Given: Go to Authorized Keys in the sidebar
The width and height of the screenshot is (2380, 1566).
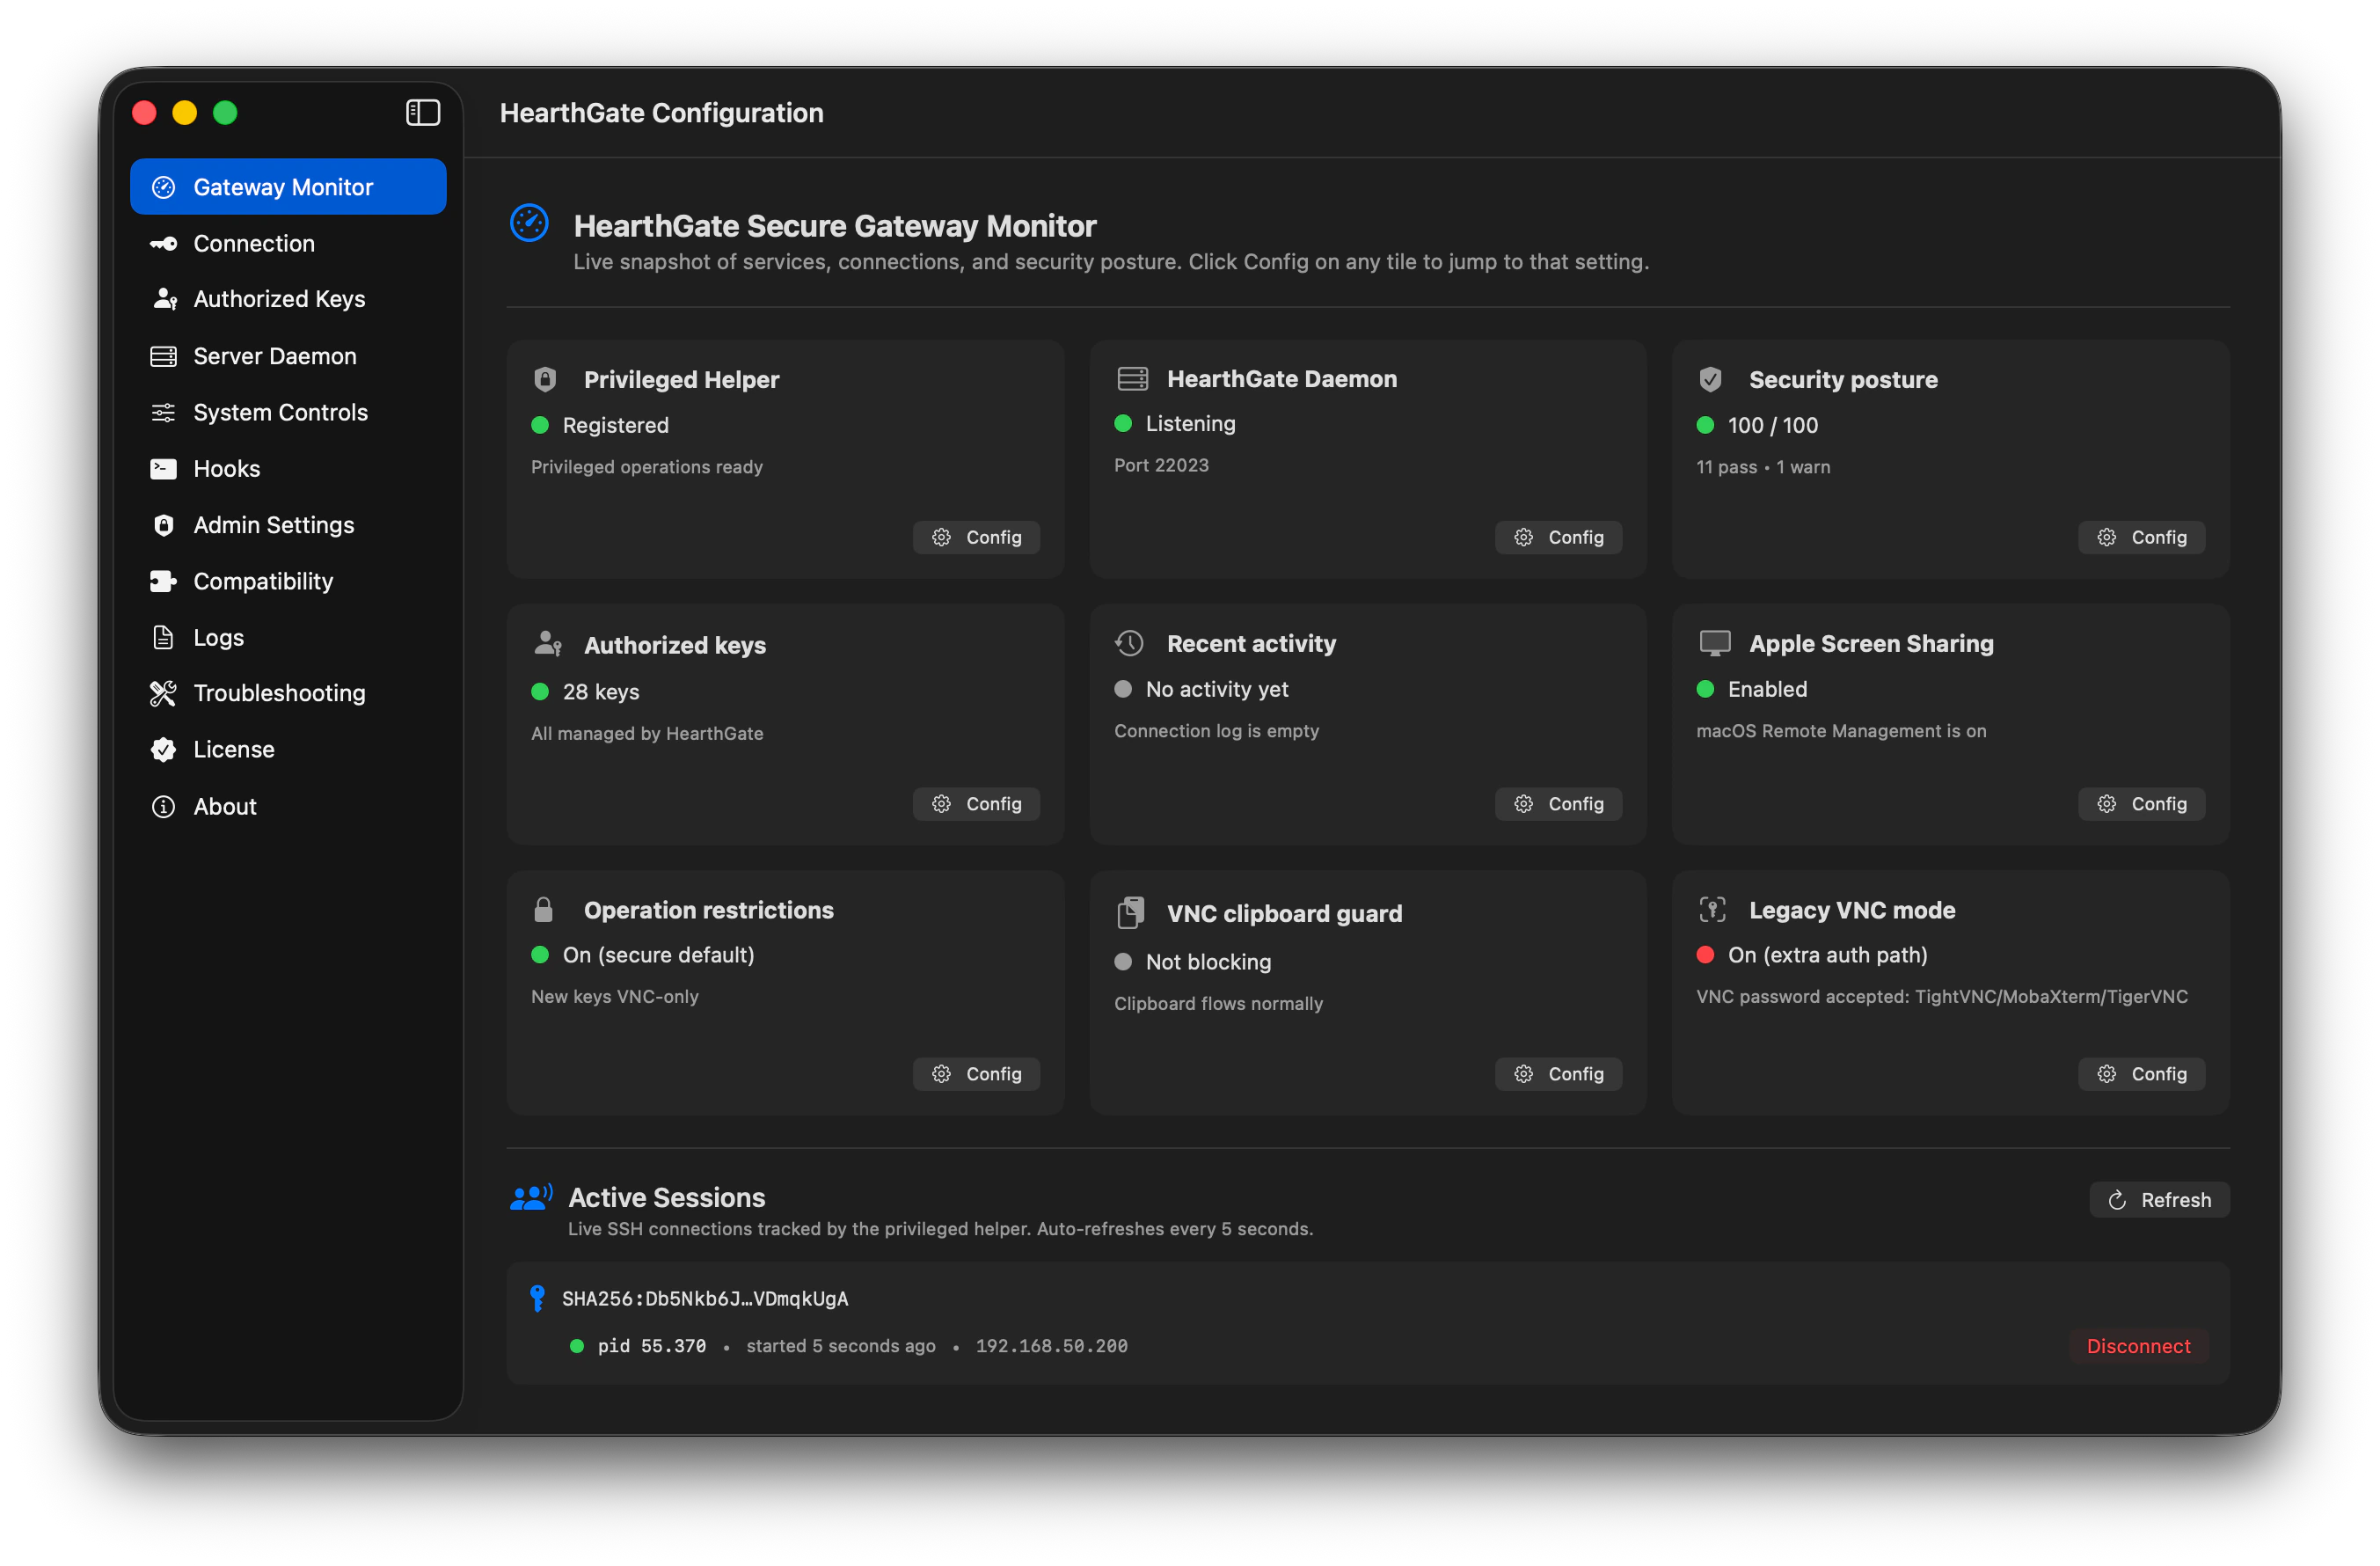Looking at the screenshot, I should coord(288,299).
